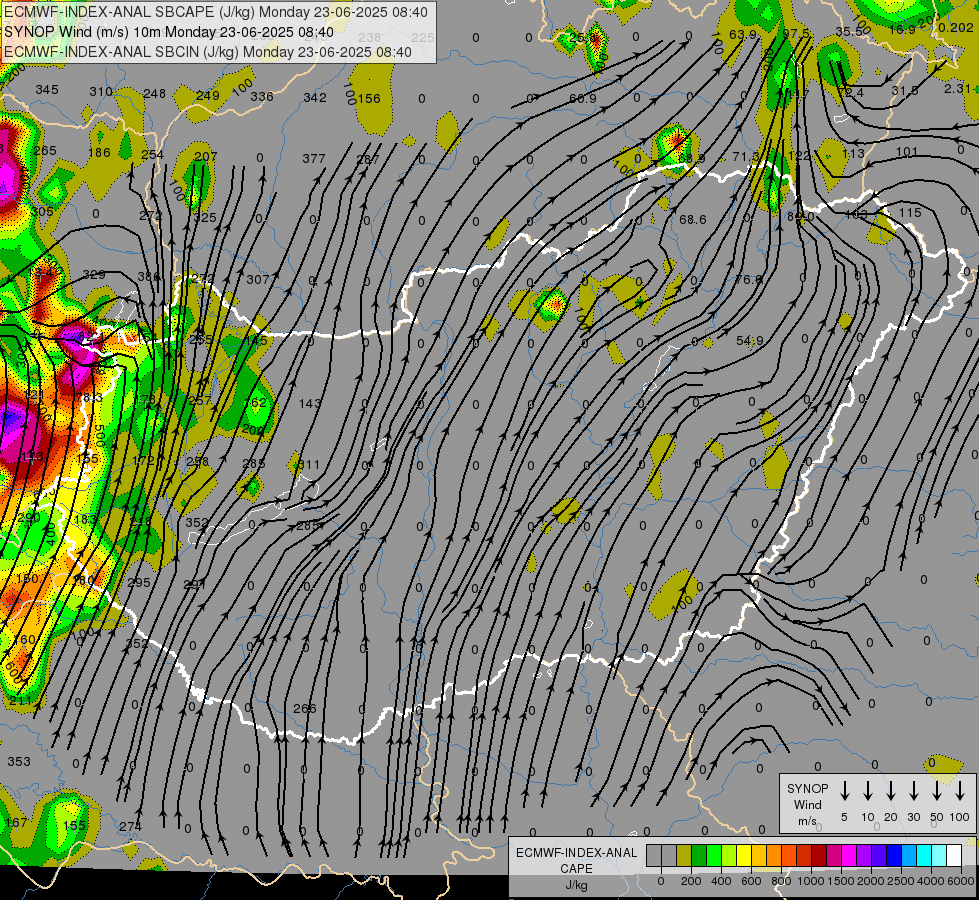Click the wind legend arrow above 30
Viewport: 979px width, 900px height.
point(913,791)
